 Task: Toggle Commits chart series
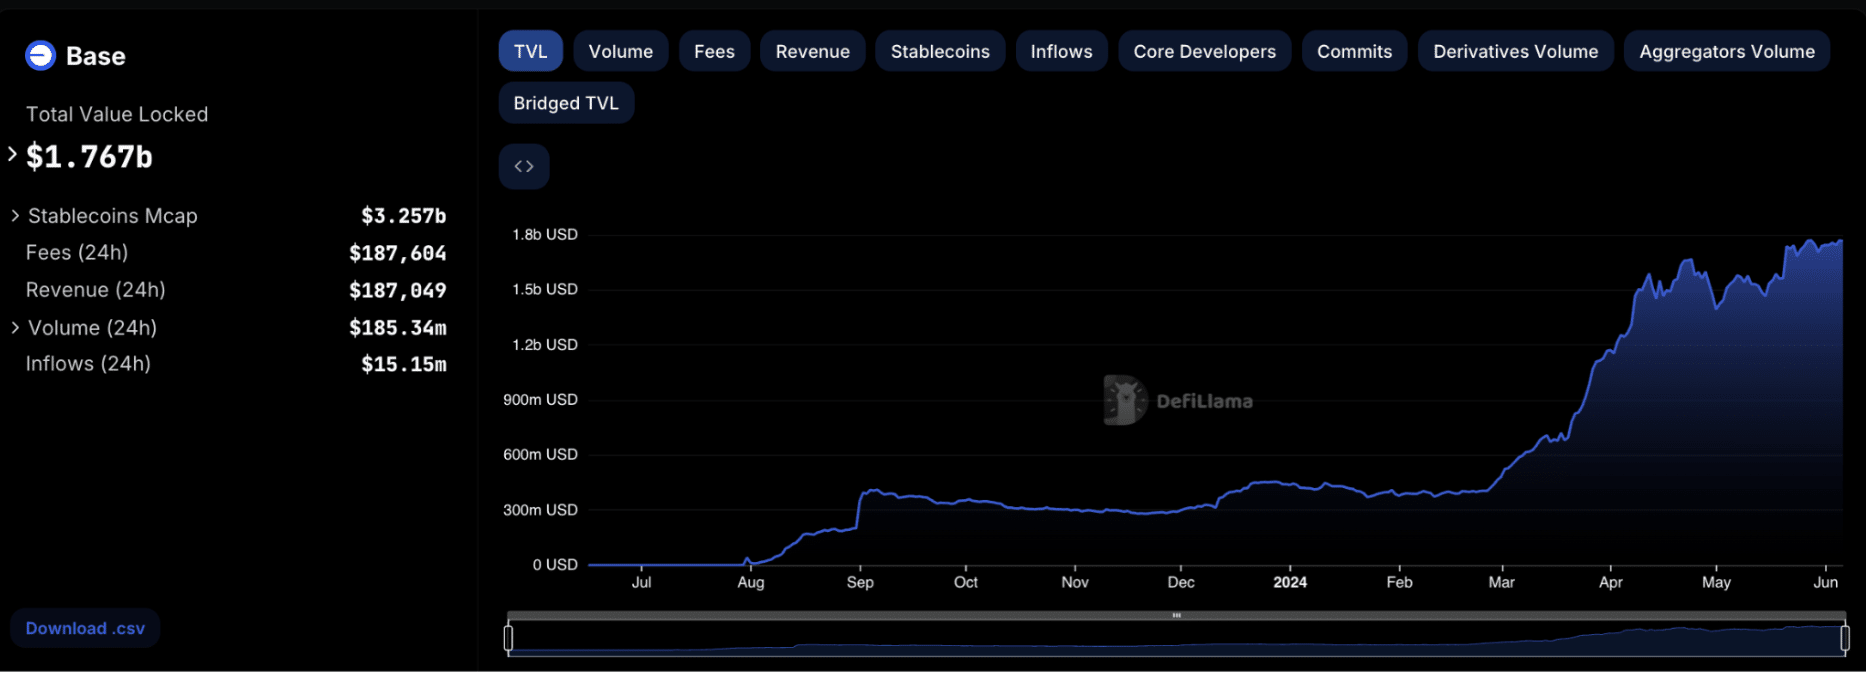coord(1354,52)
